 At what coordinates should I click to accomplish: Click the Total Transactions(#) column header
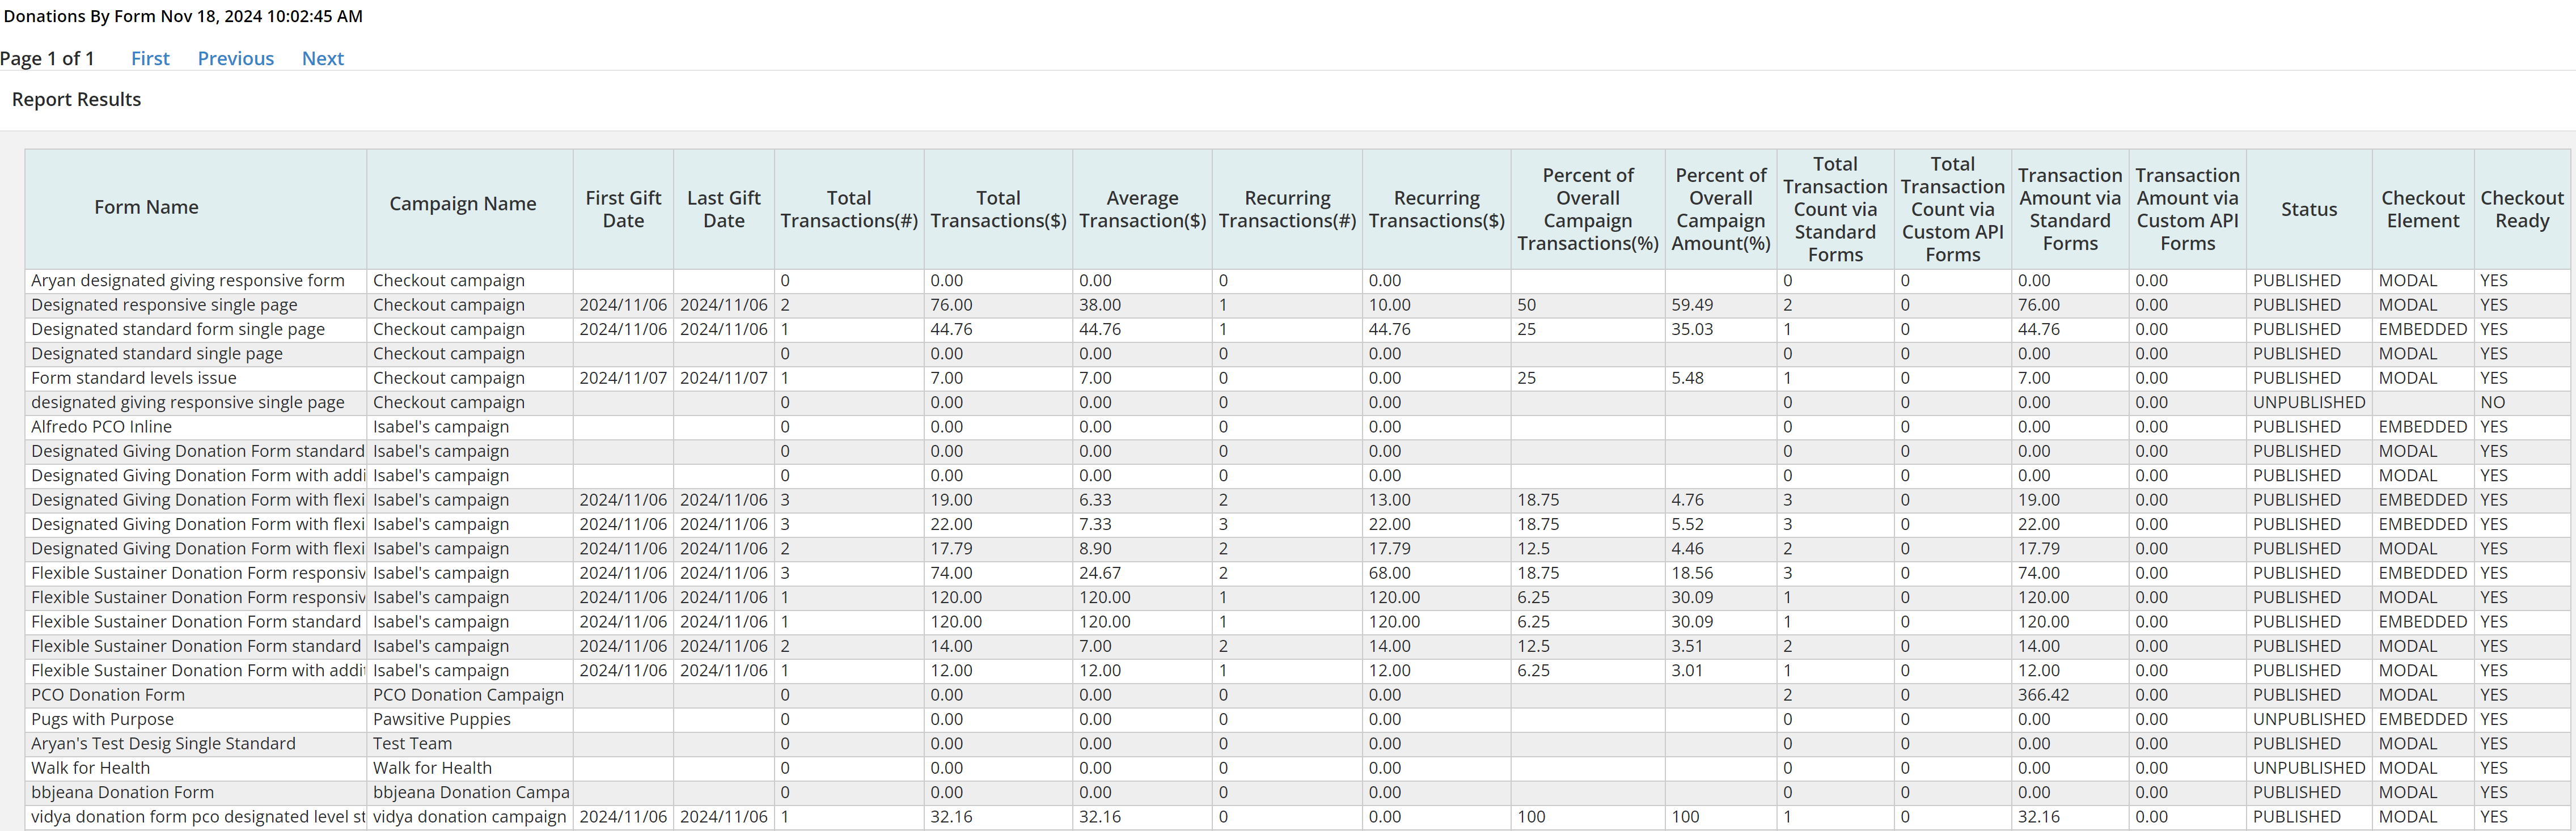[849, 208]
